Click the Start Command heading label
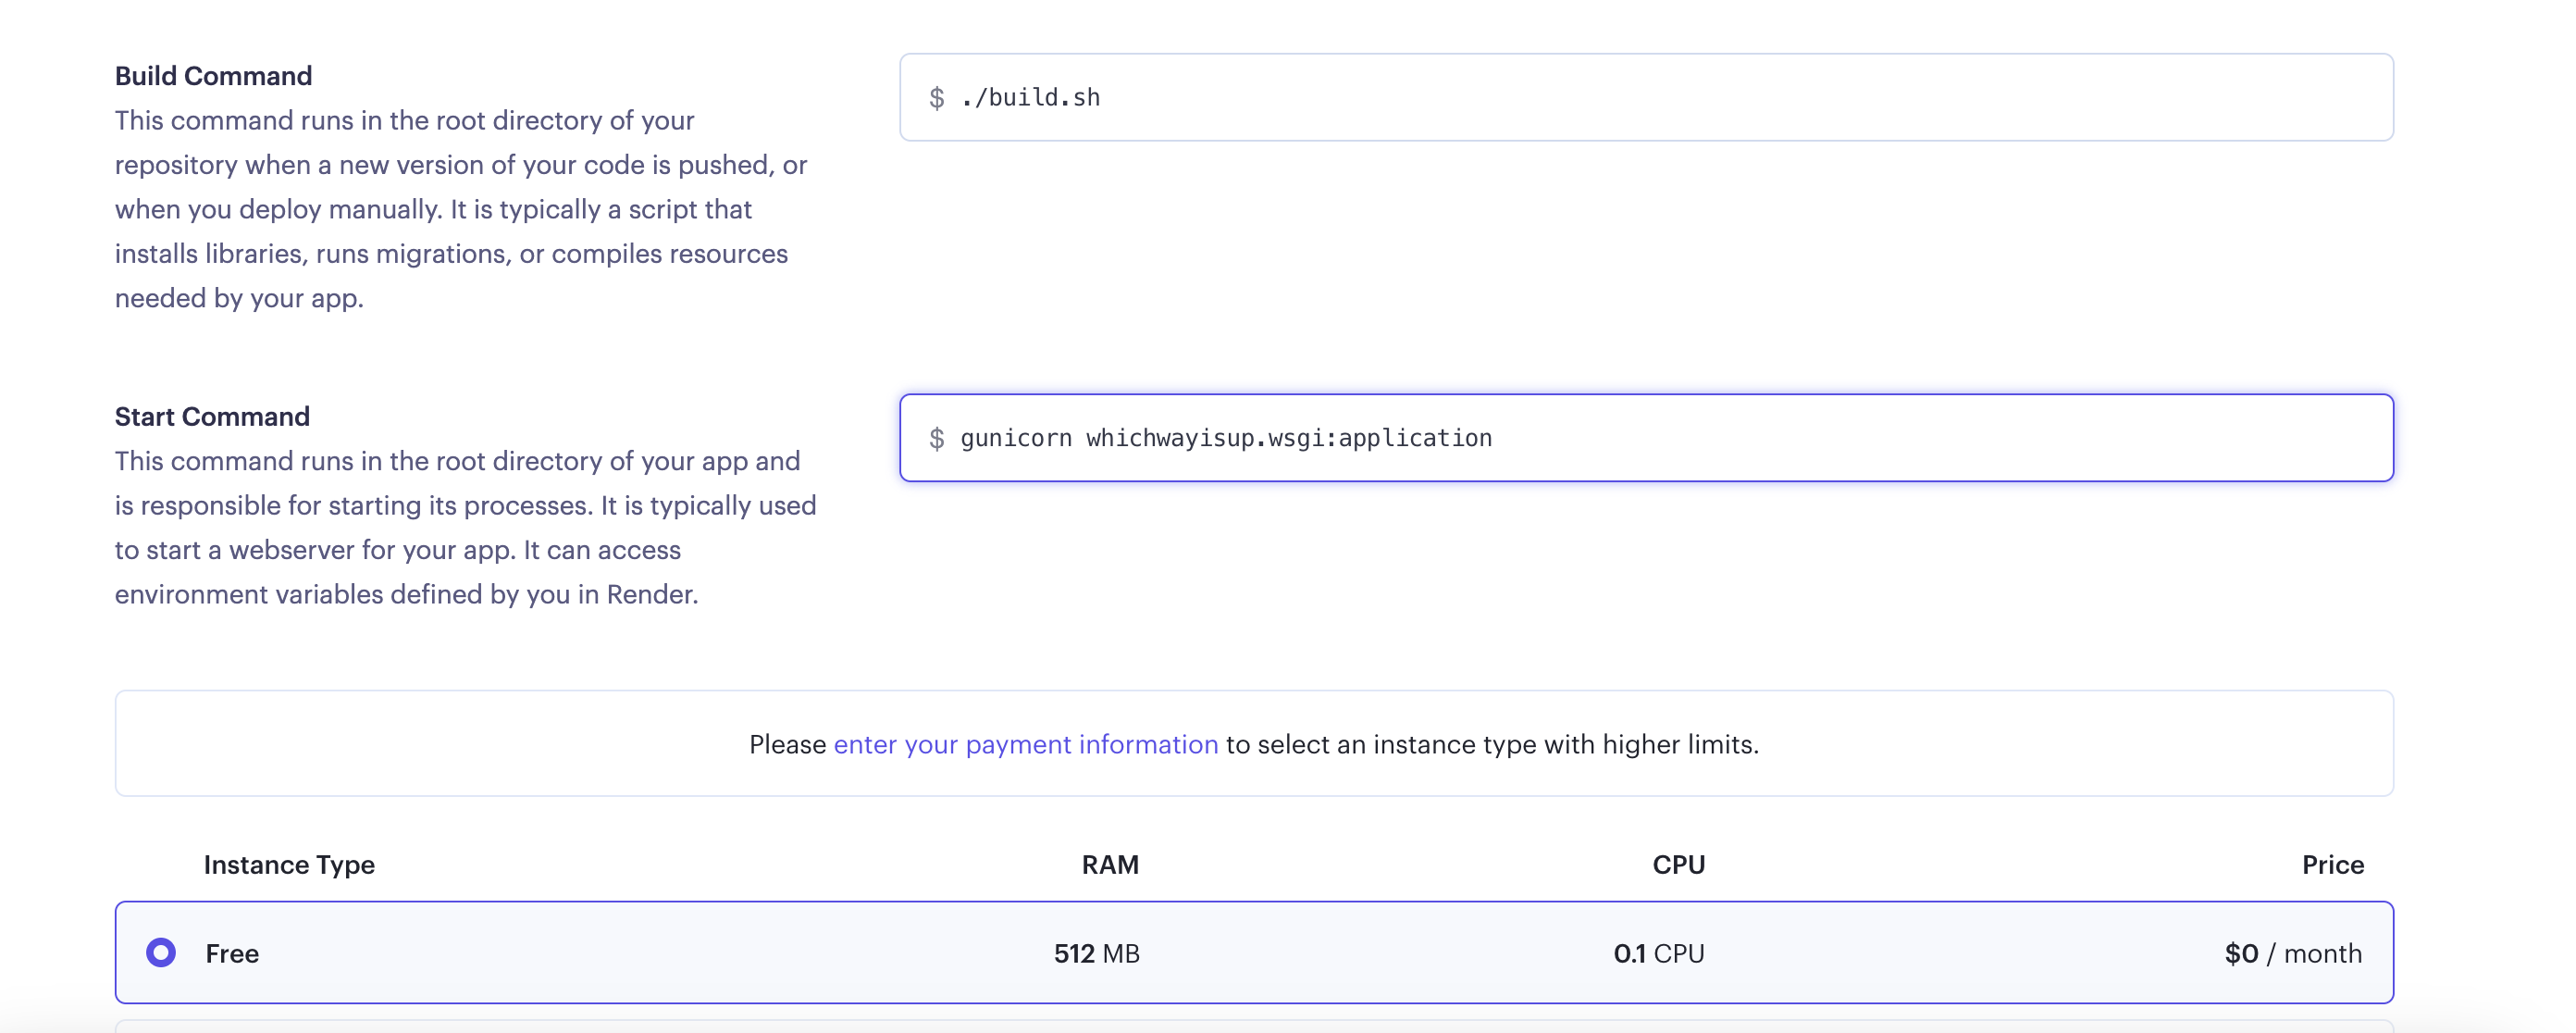Viewport: 2576px width, 1033px height. 212,416
